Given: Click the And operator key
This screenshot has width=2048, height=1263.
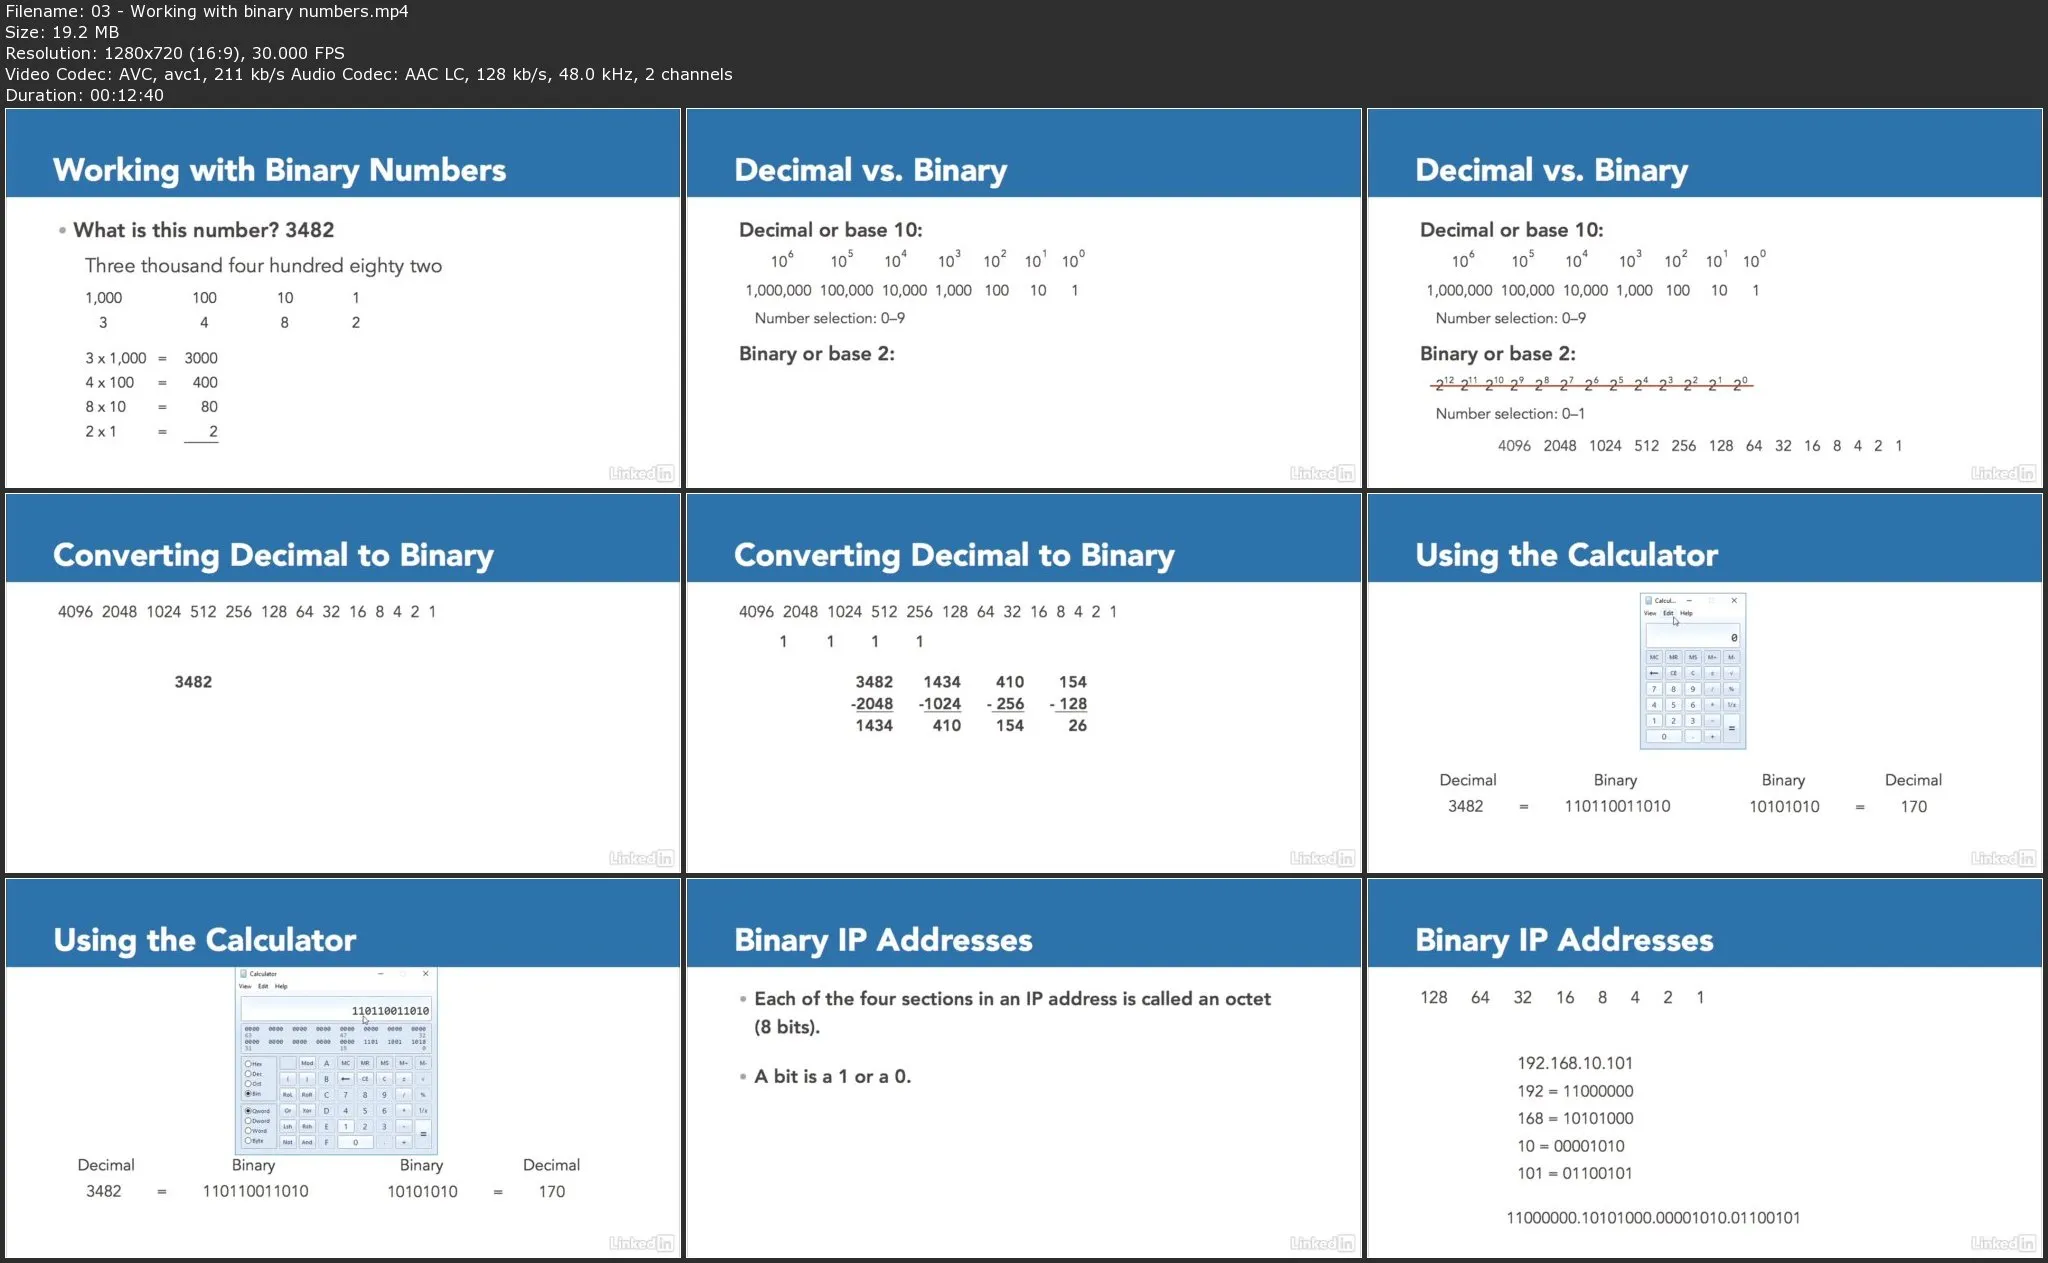Looking at the screenshot, I should [x=307, y=1142].
